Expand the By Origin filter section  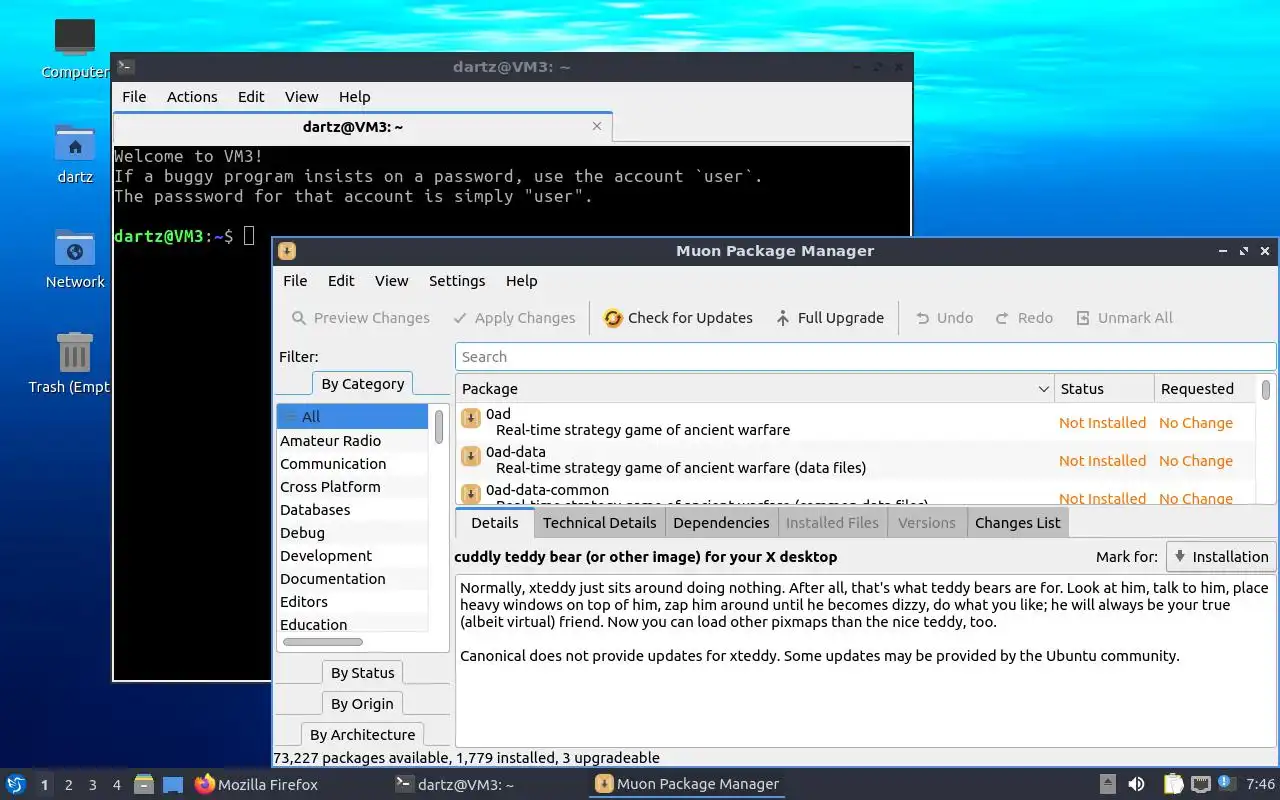[363, 704]
